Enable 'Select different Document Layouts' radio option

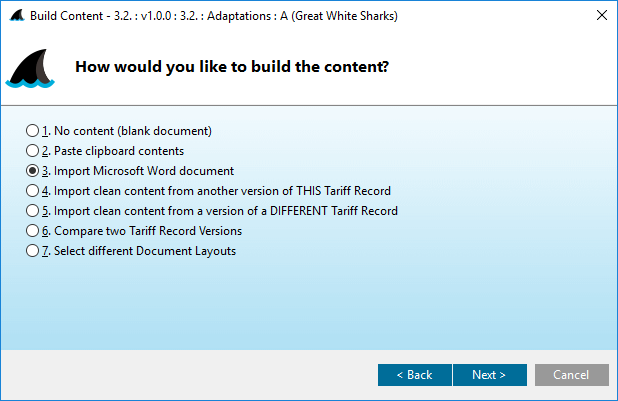(33, 251)
